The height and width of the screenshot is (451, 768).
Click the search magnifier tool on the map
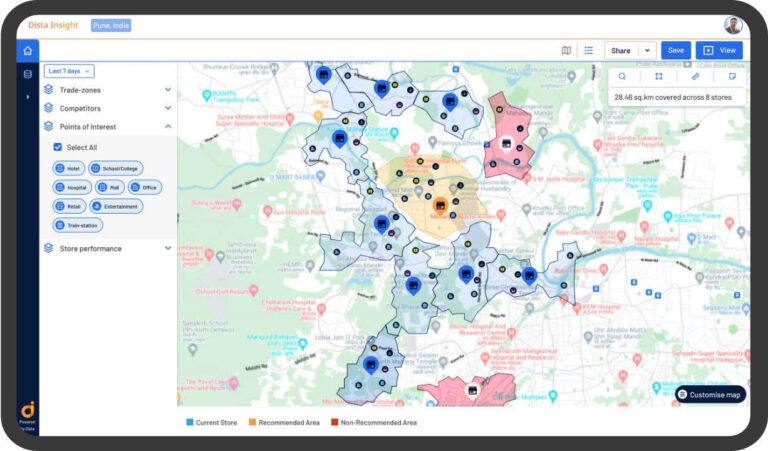pyautogui.click(x=622, y=76)
